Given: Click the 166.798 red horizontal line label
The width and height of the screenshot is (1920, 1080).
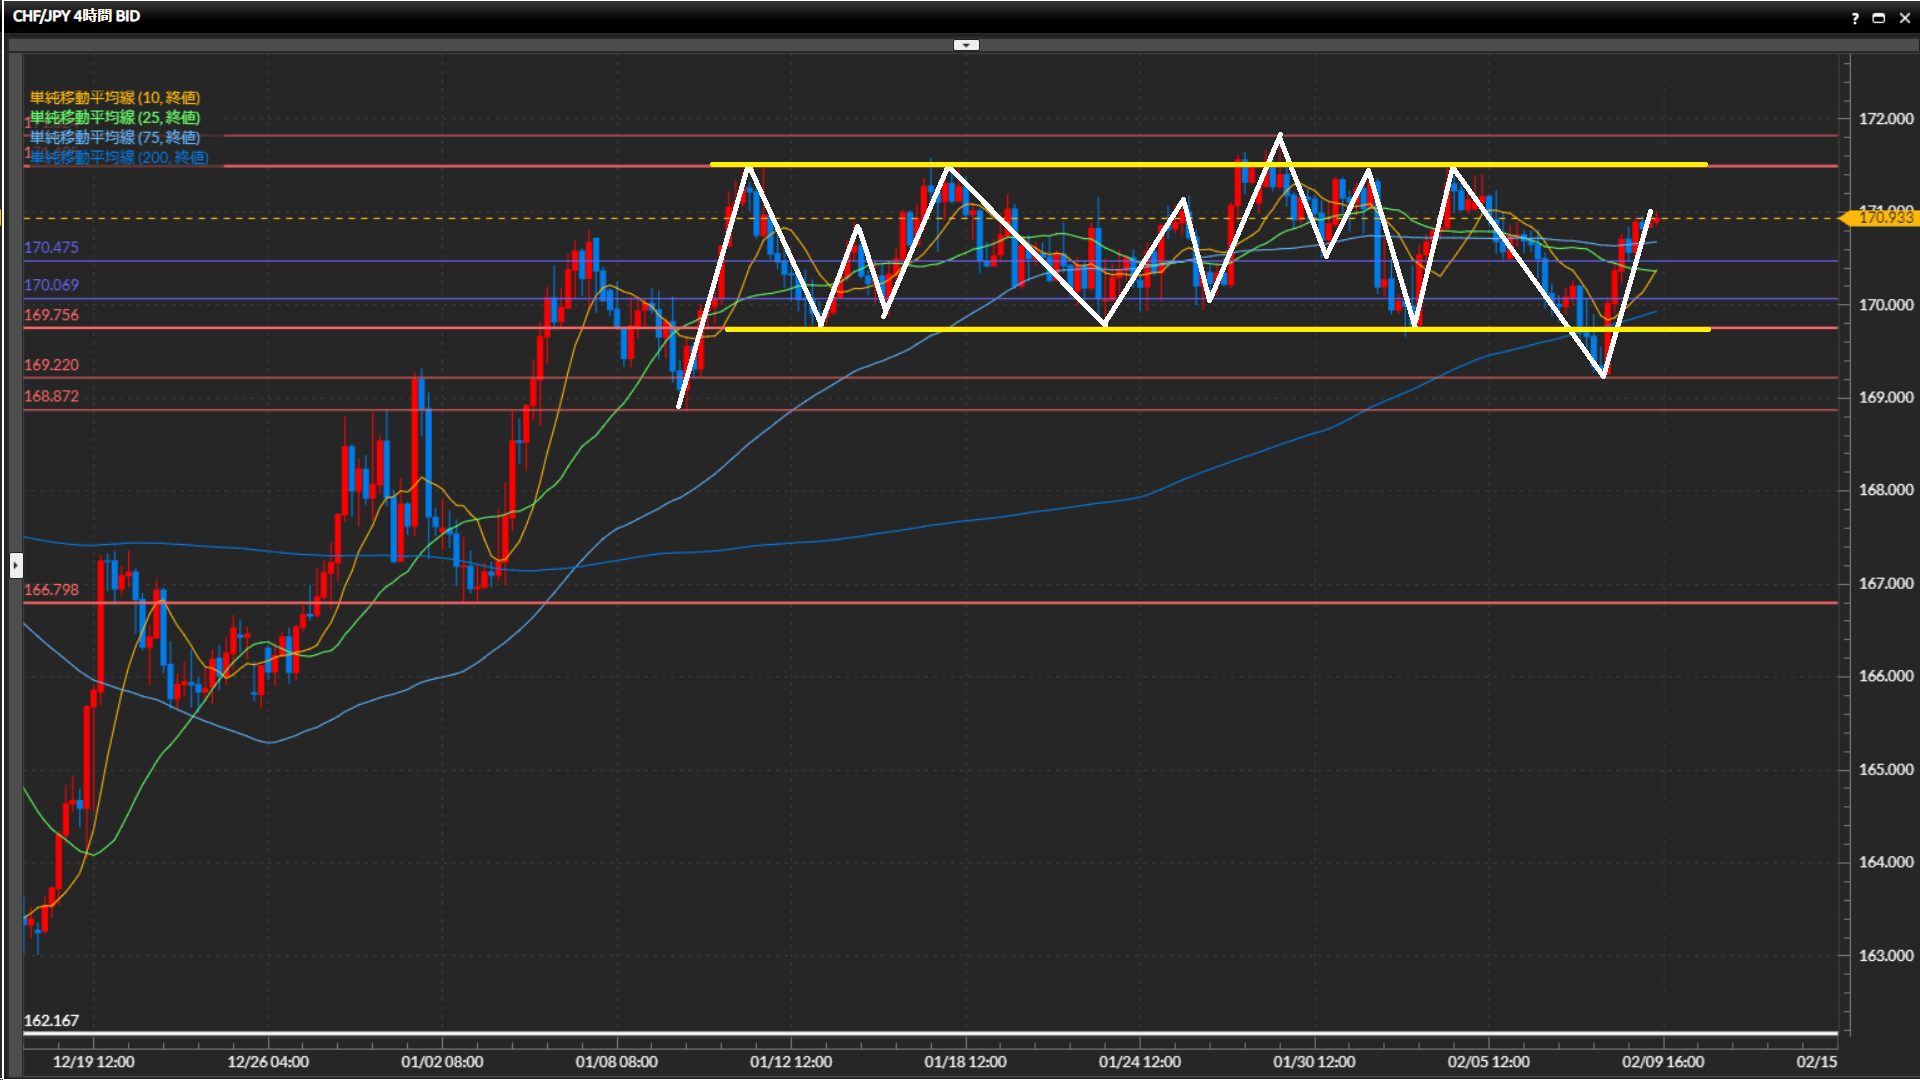Looking at the screenshot, I should point(51,590).
